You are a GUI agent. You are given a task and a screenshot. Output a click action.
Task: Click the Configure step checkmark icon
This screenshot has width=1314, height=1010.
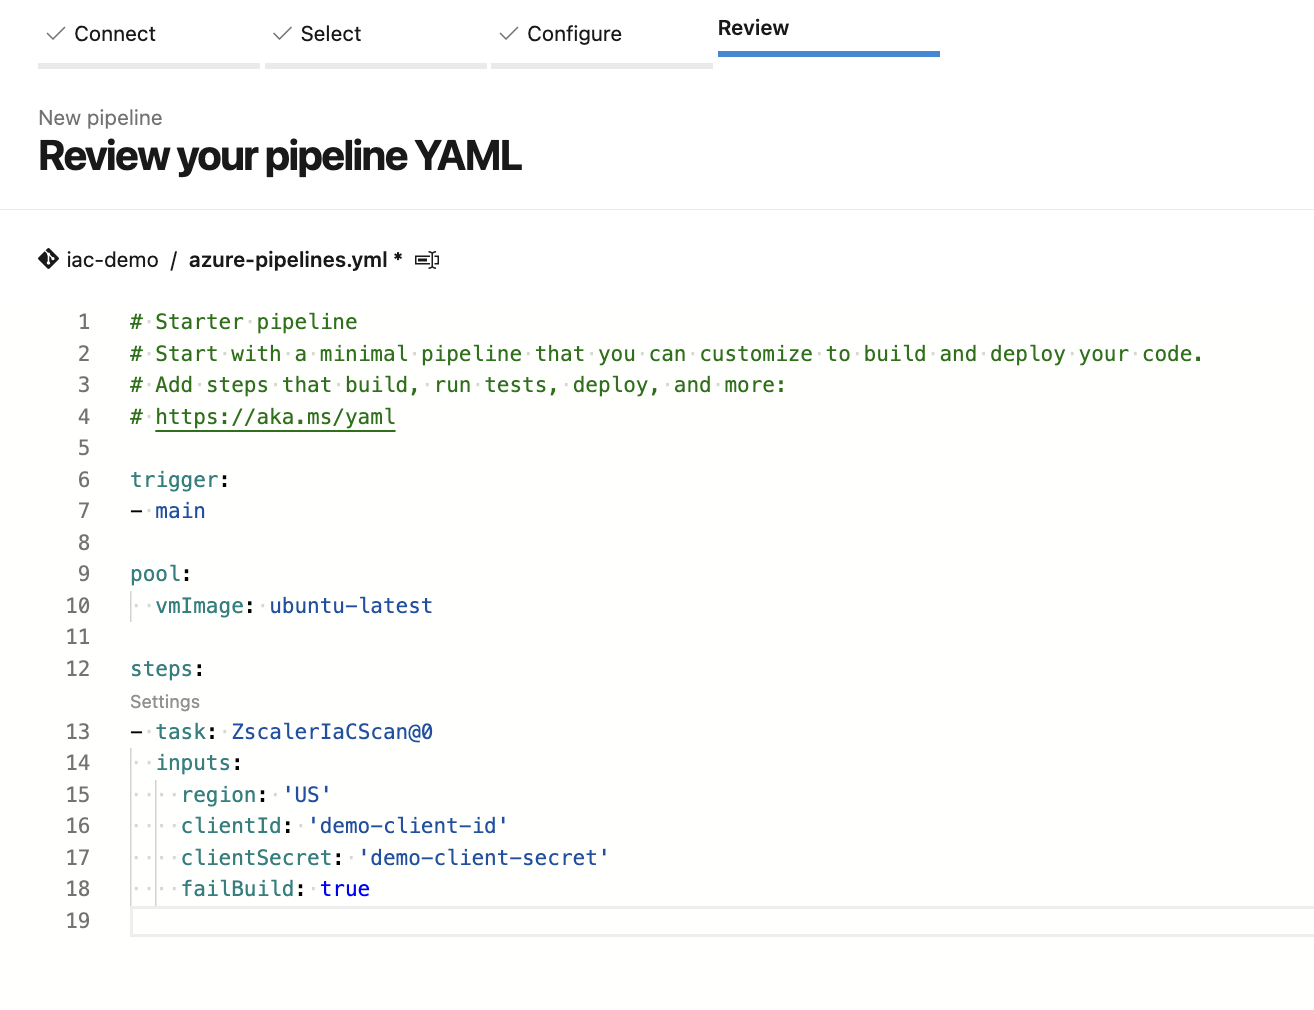pos(509,34)
